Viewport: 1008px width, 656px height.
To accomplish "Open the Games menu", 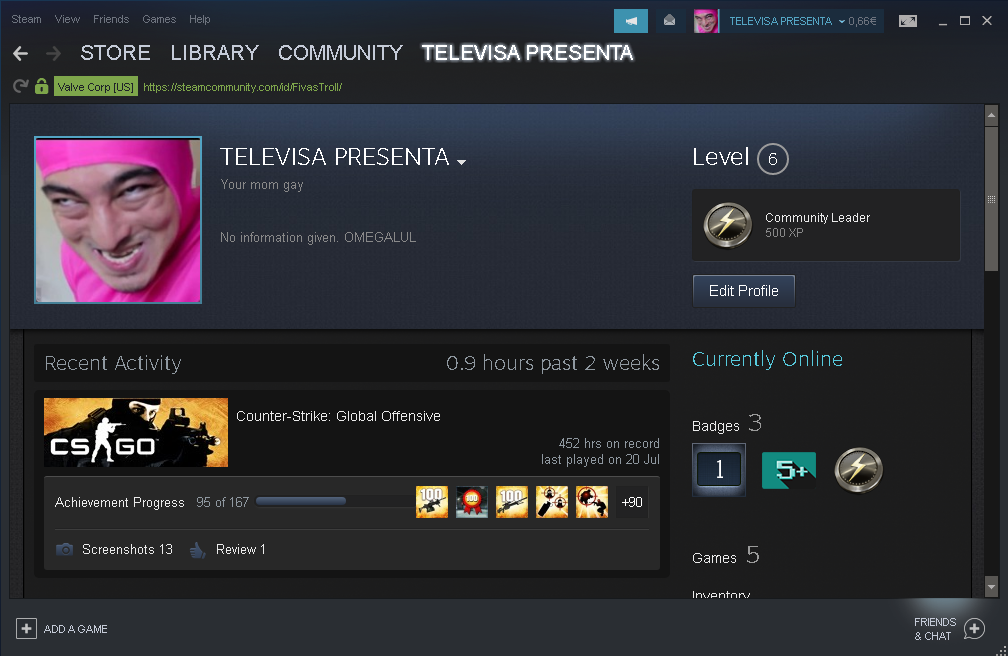I will point(159,19).
